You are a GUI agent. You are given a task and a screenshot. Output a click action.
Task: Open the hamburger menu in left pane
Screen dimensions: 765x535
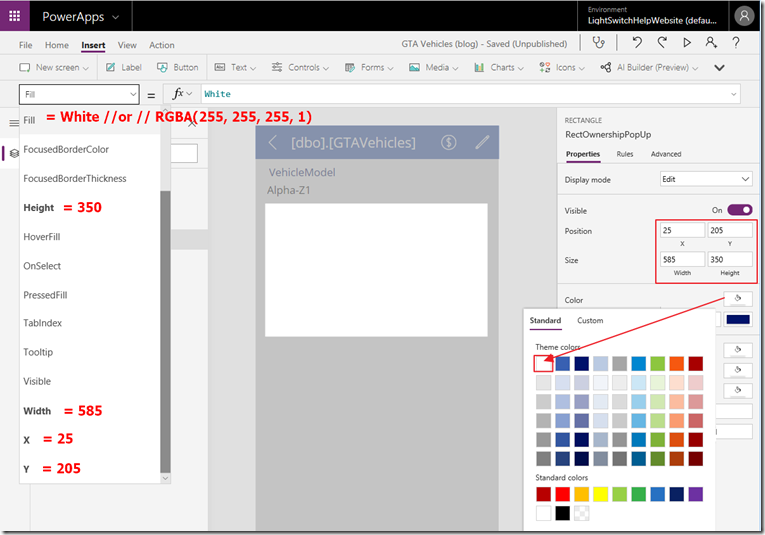coord(14,123)
